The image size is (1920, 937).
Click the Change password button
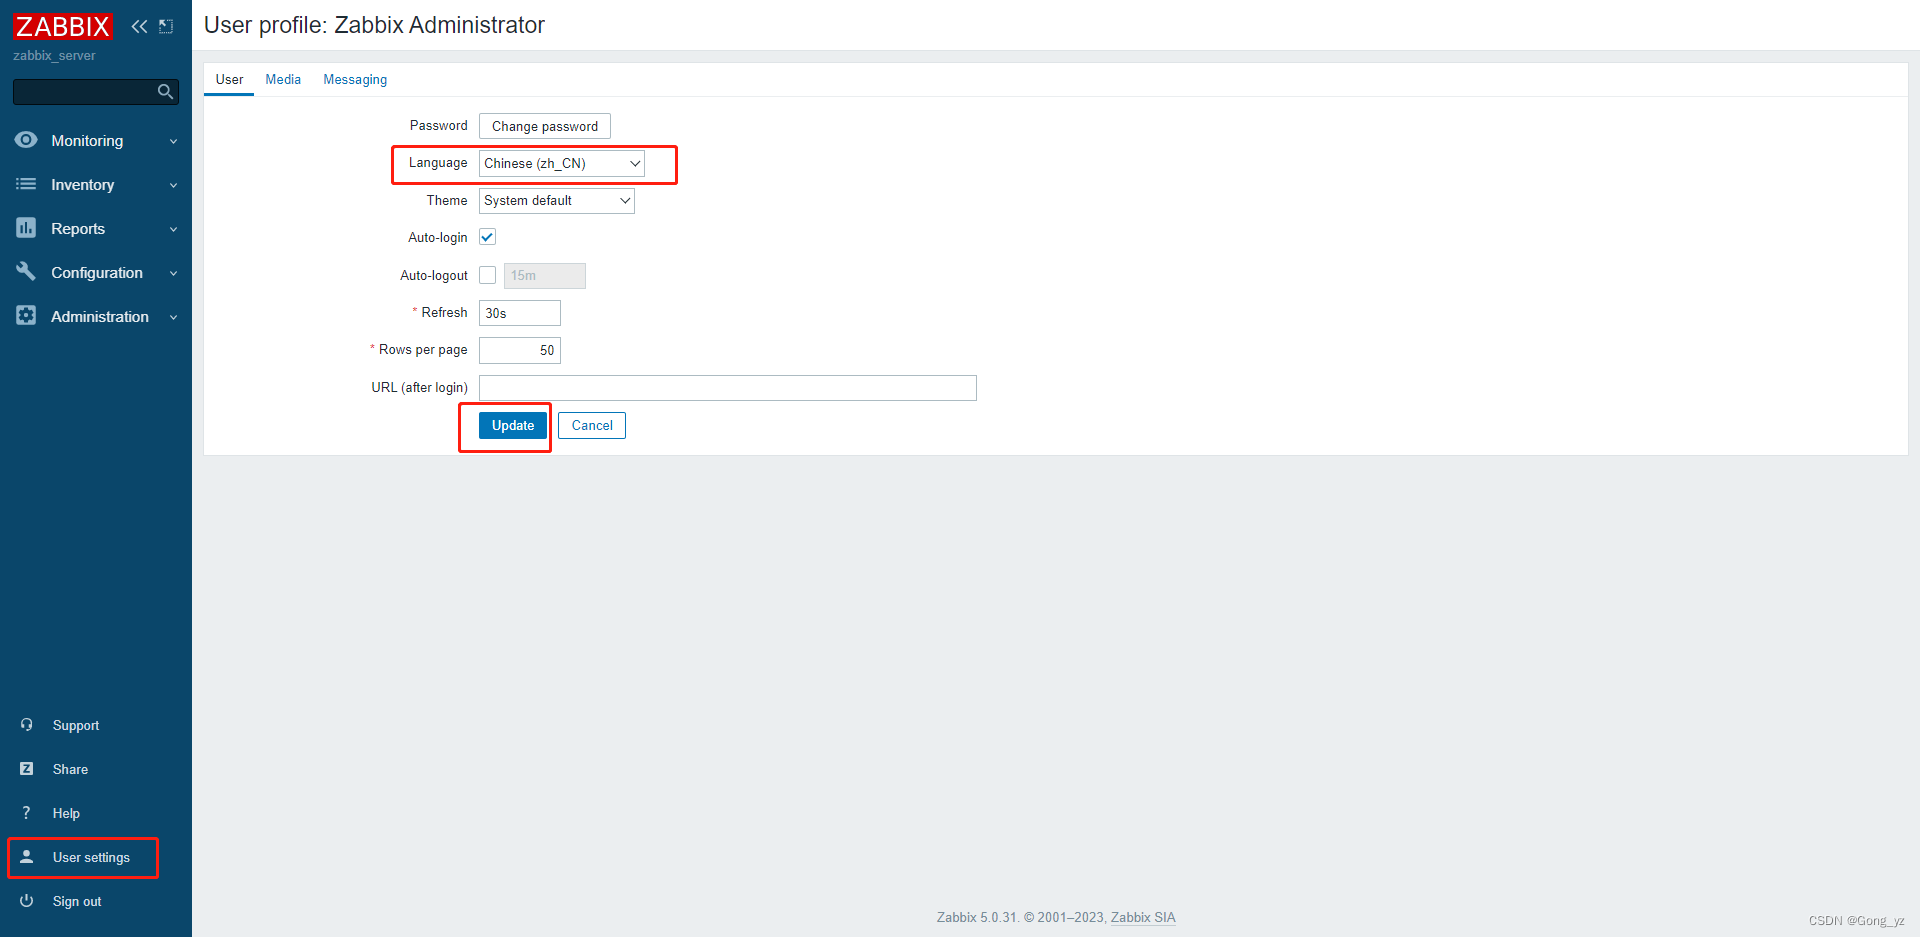[545, 126]
